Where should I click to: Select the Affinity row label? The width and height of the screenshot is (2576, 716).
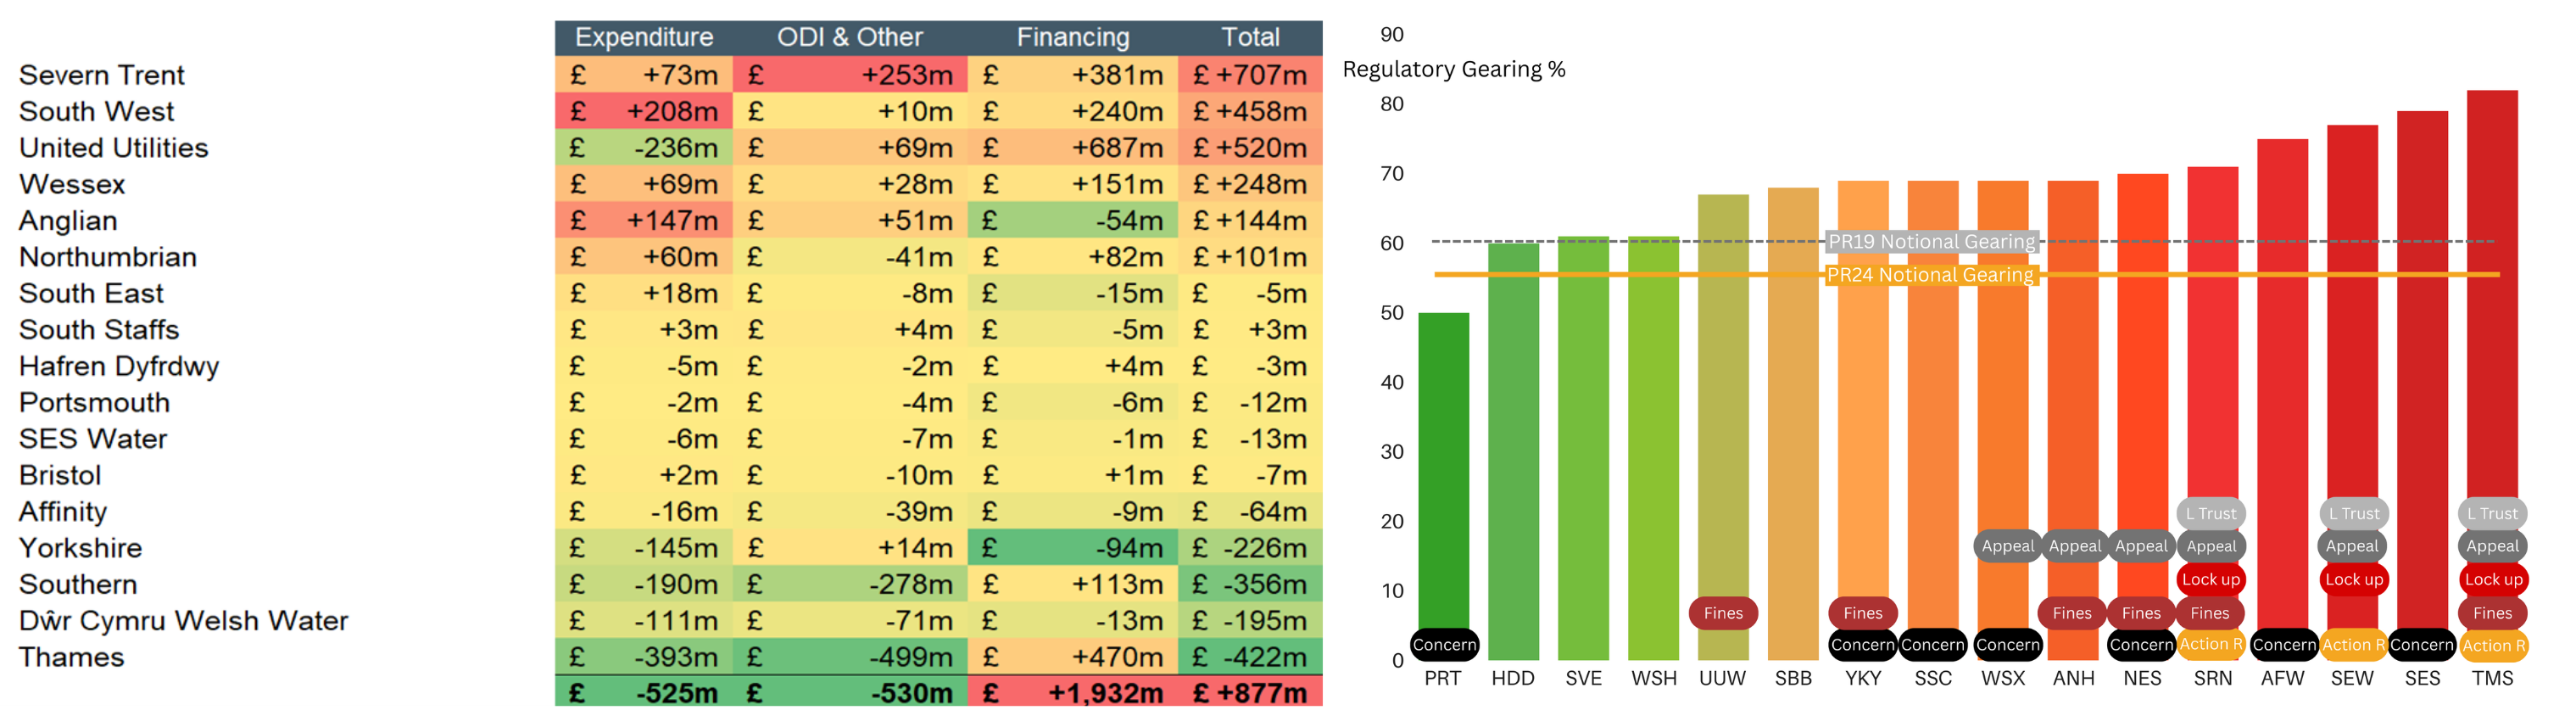click(x=63, y=511)
